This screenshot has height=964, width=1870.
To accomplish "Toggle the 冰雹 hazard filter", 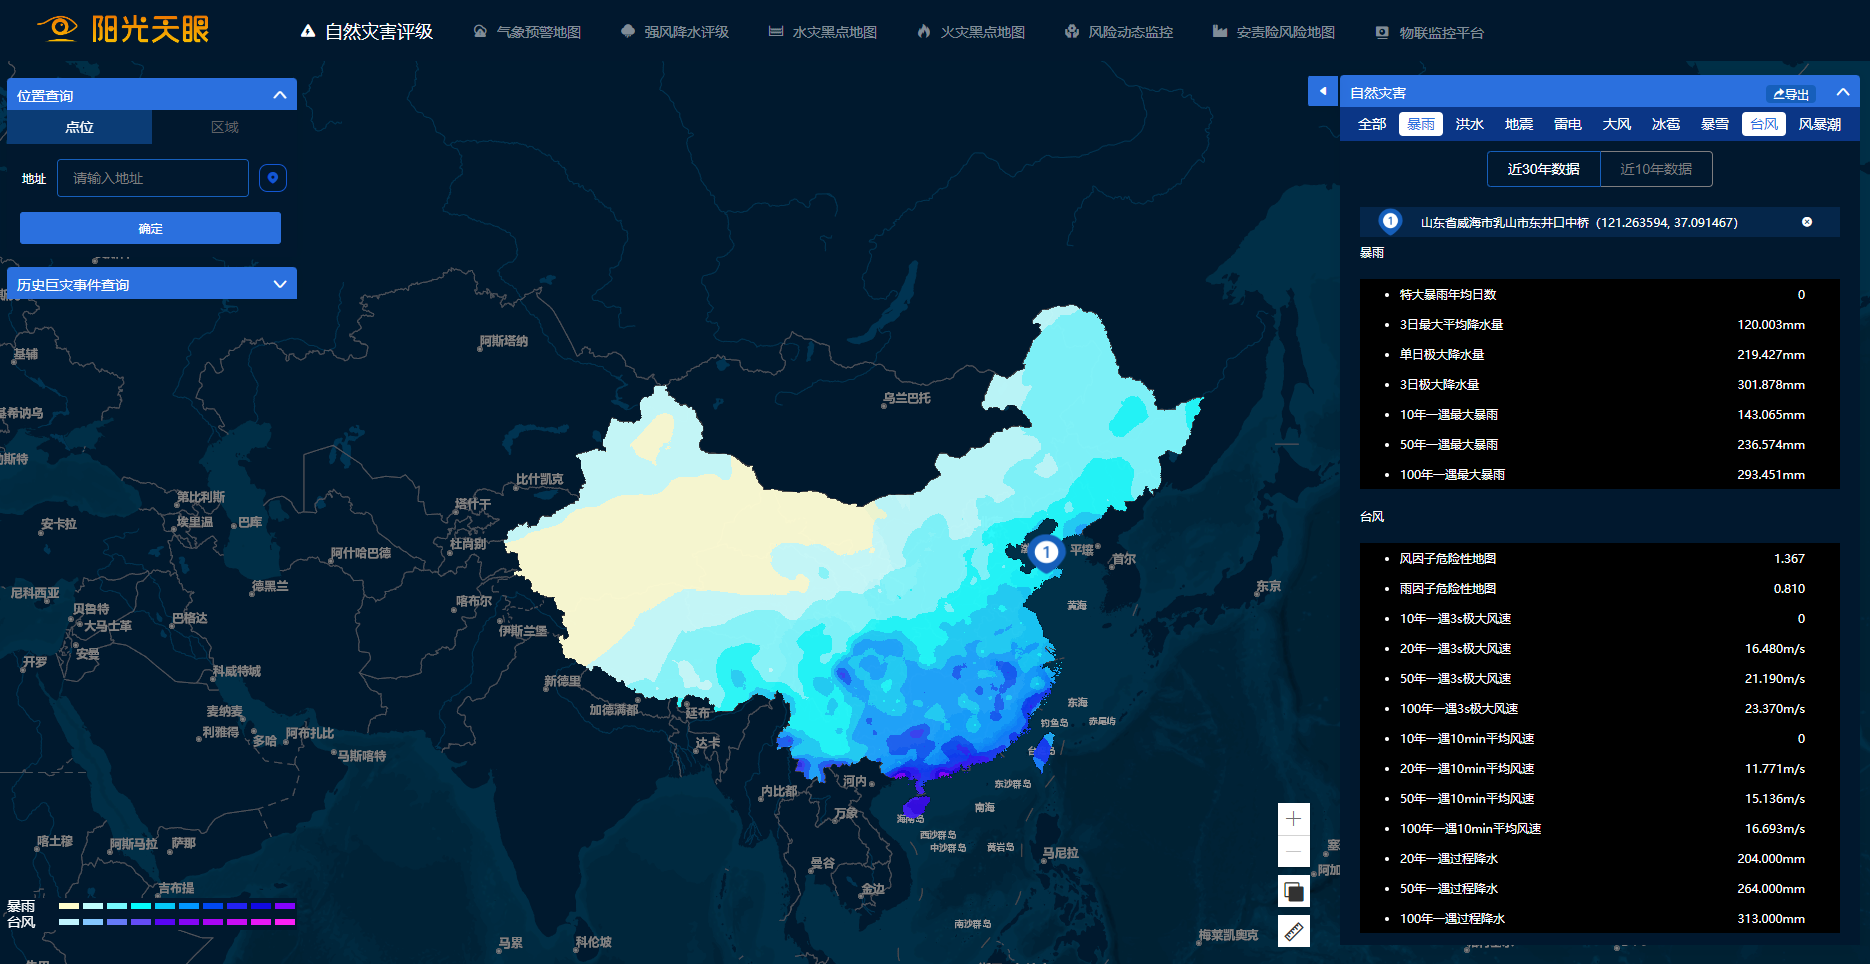I will coord(1666,124).
